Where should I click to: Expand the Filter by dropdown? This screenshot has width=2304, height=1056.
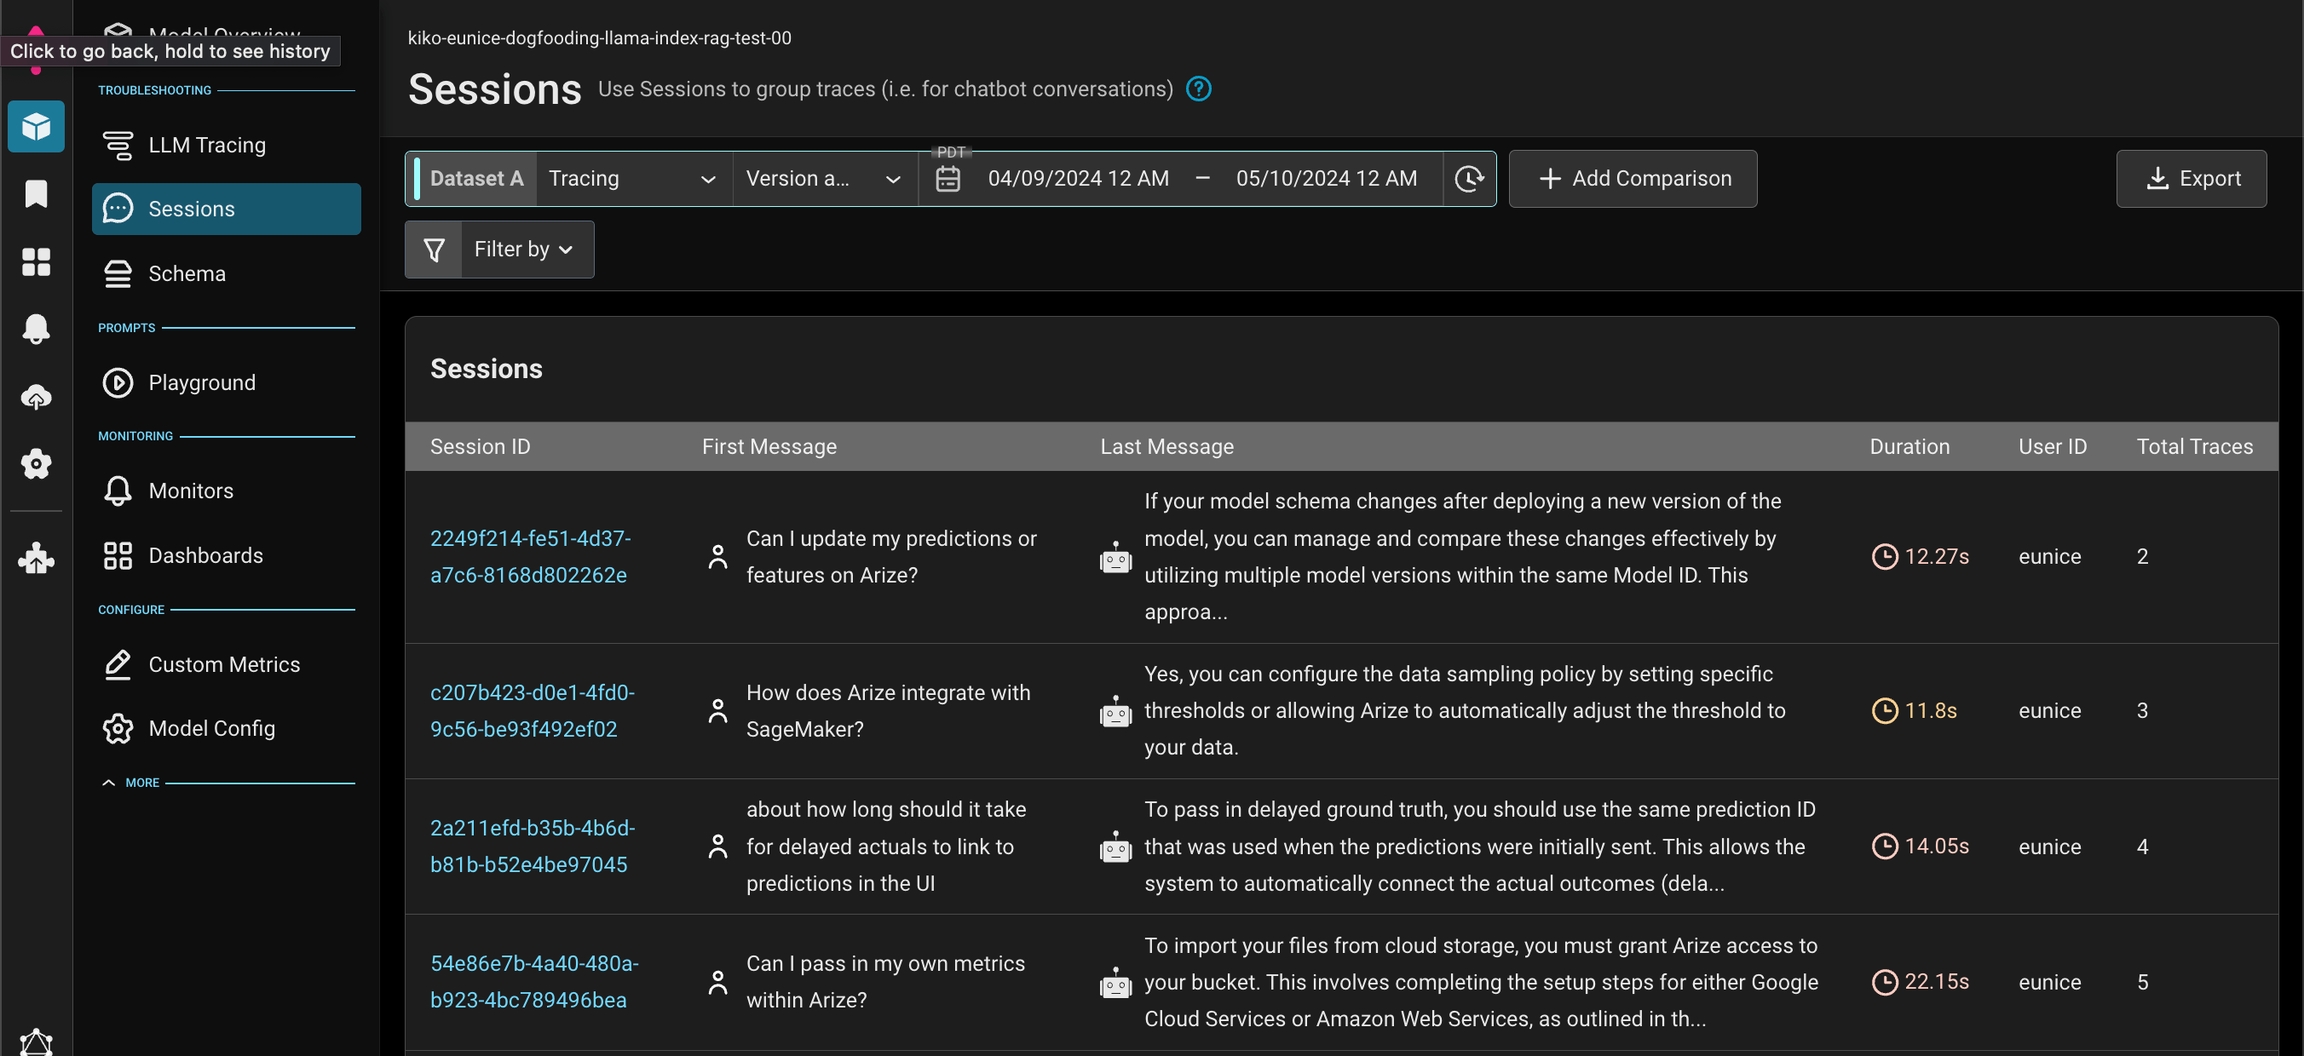527,249
